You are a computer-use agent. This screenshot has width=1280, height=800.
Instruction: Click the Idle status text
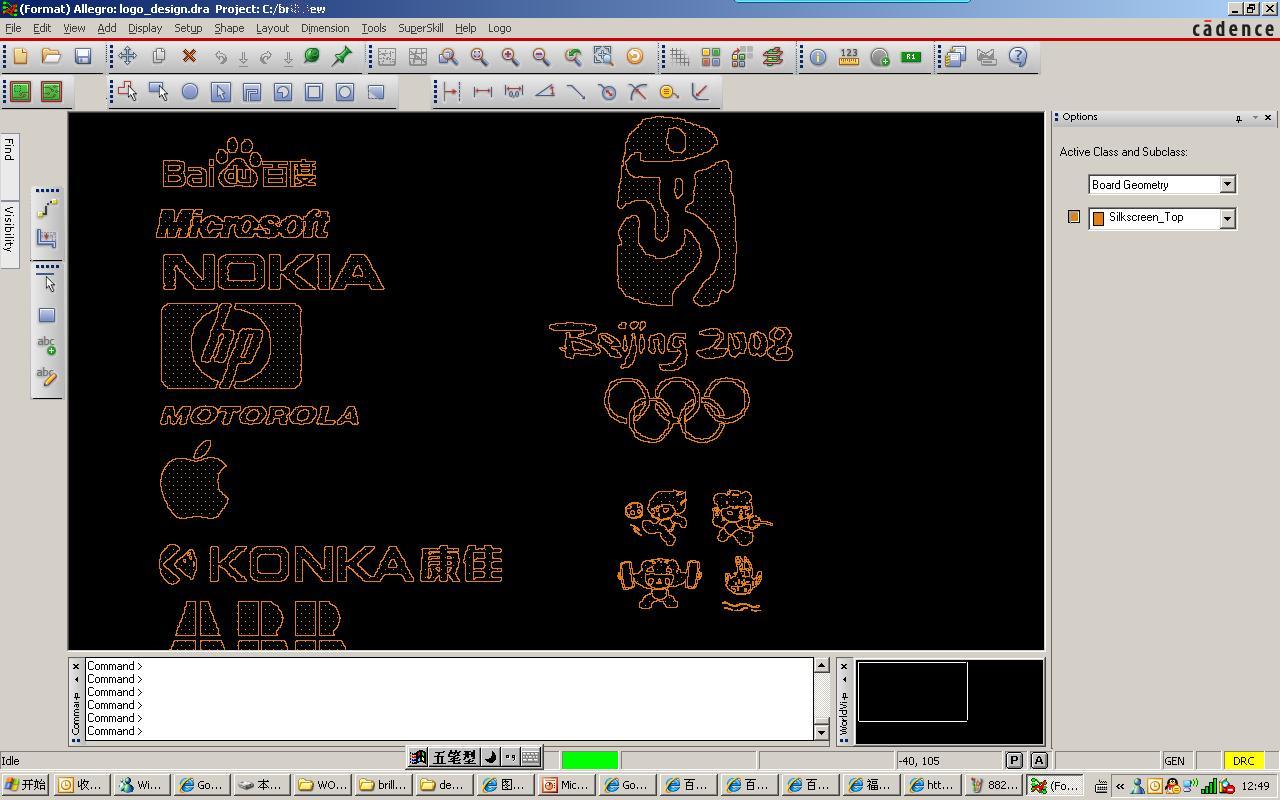click(x=11, y=761)
